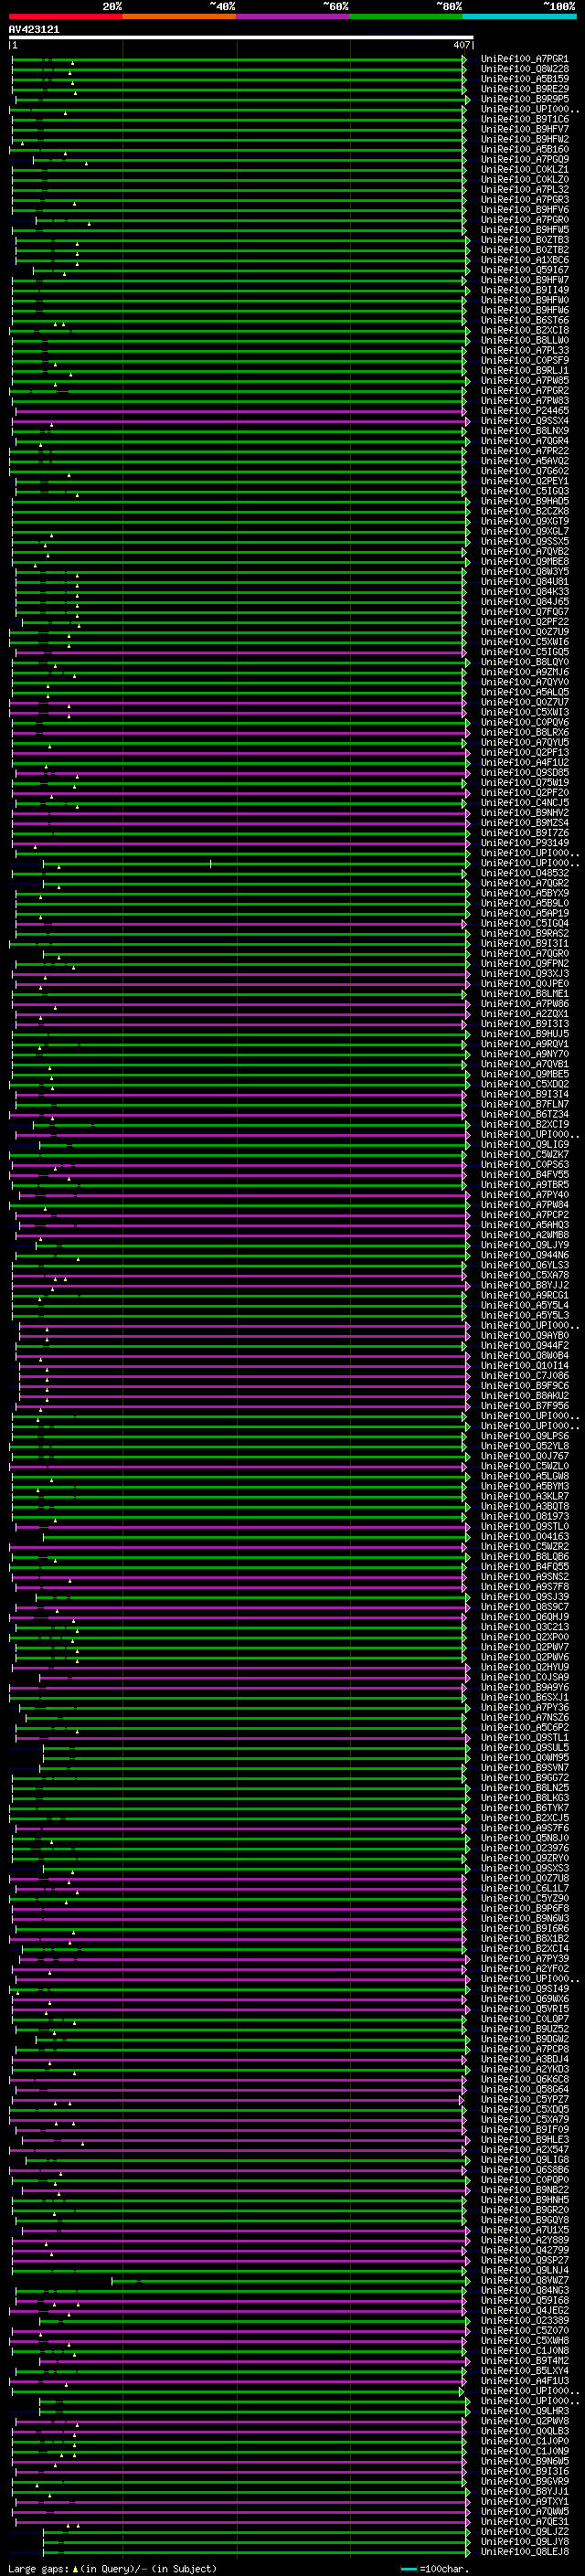Select the UniRef100_A7QQR4 label
Screen dimensions: 585x2576
524,441
